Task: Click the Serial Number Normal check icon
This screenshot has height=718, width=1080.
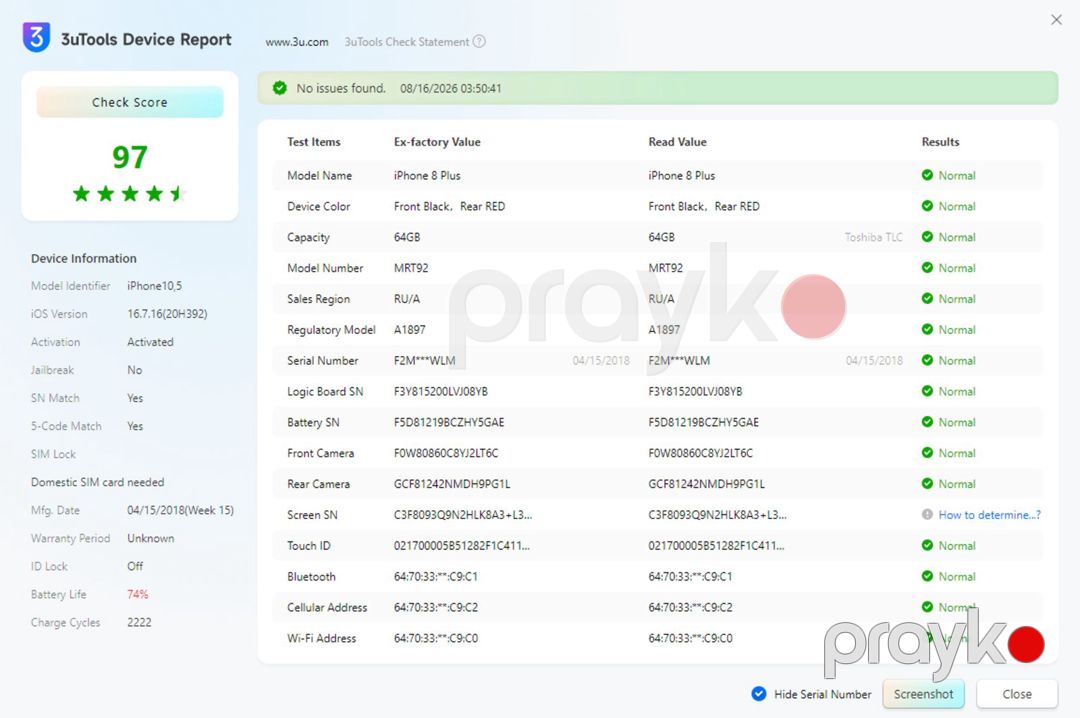Action: click(x=927, y=360)
